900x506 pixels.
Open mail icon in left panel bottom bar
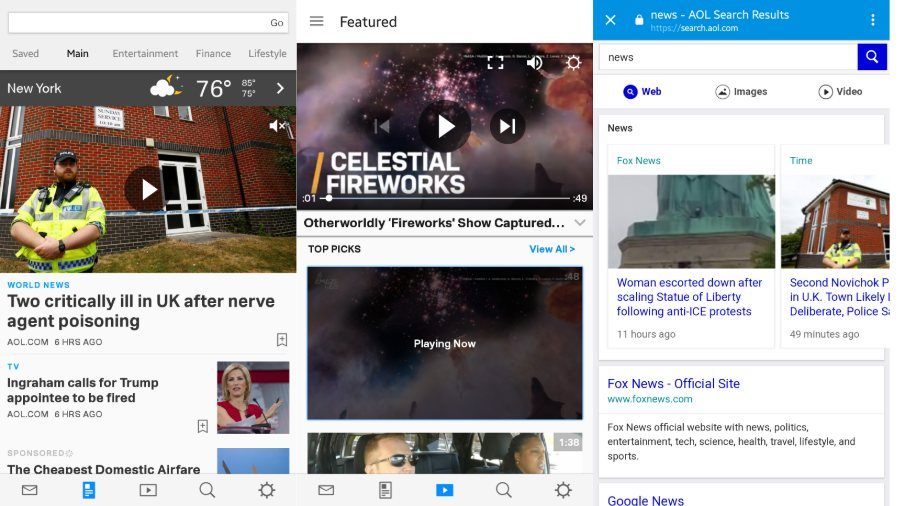click(29, 490)
